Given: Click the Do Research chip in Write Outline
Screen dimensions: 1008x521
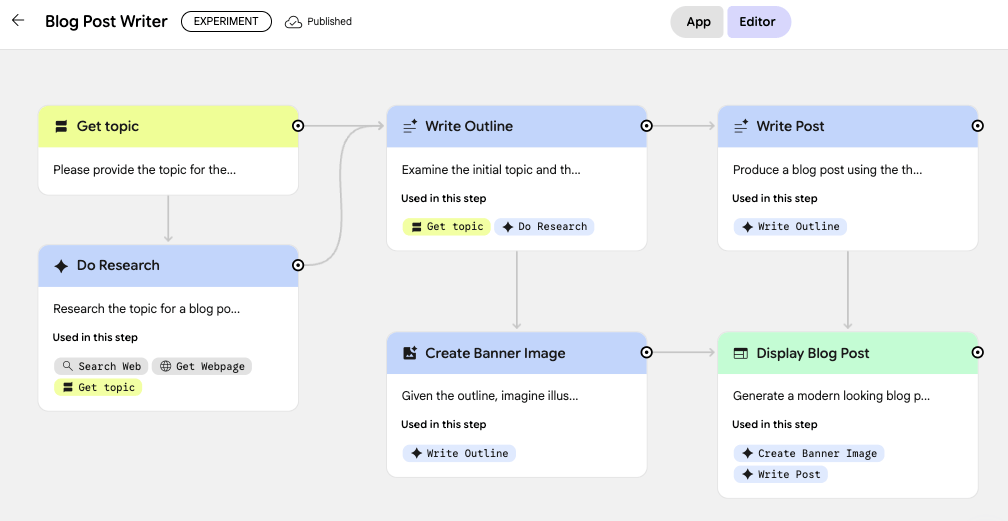Looking at the screenshot, I should pyautogui.click(x=544, y=227).
